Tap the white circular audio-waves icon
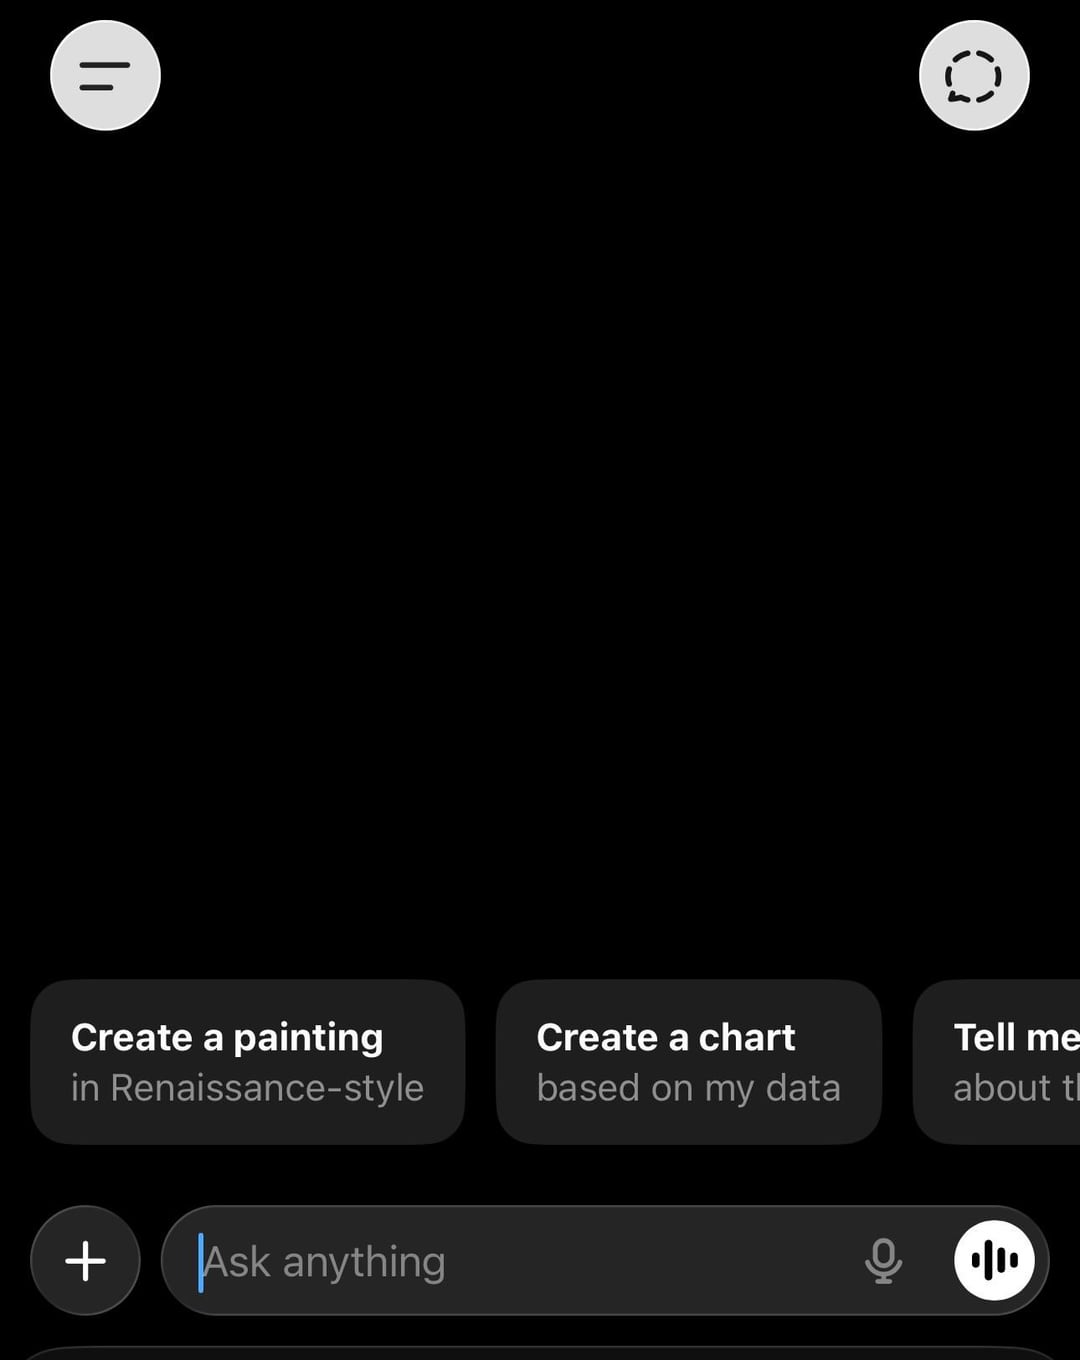Image resolution: width=1080 pixels, height=1360 pixels. (994, 1261)
